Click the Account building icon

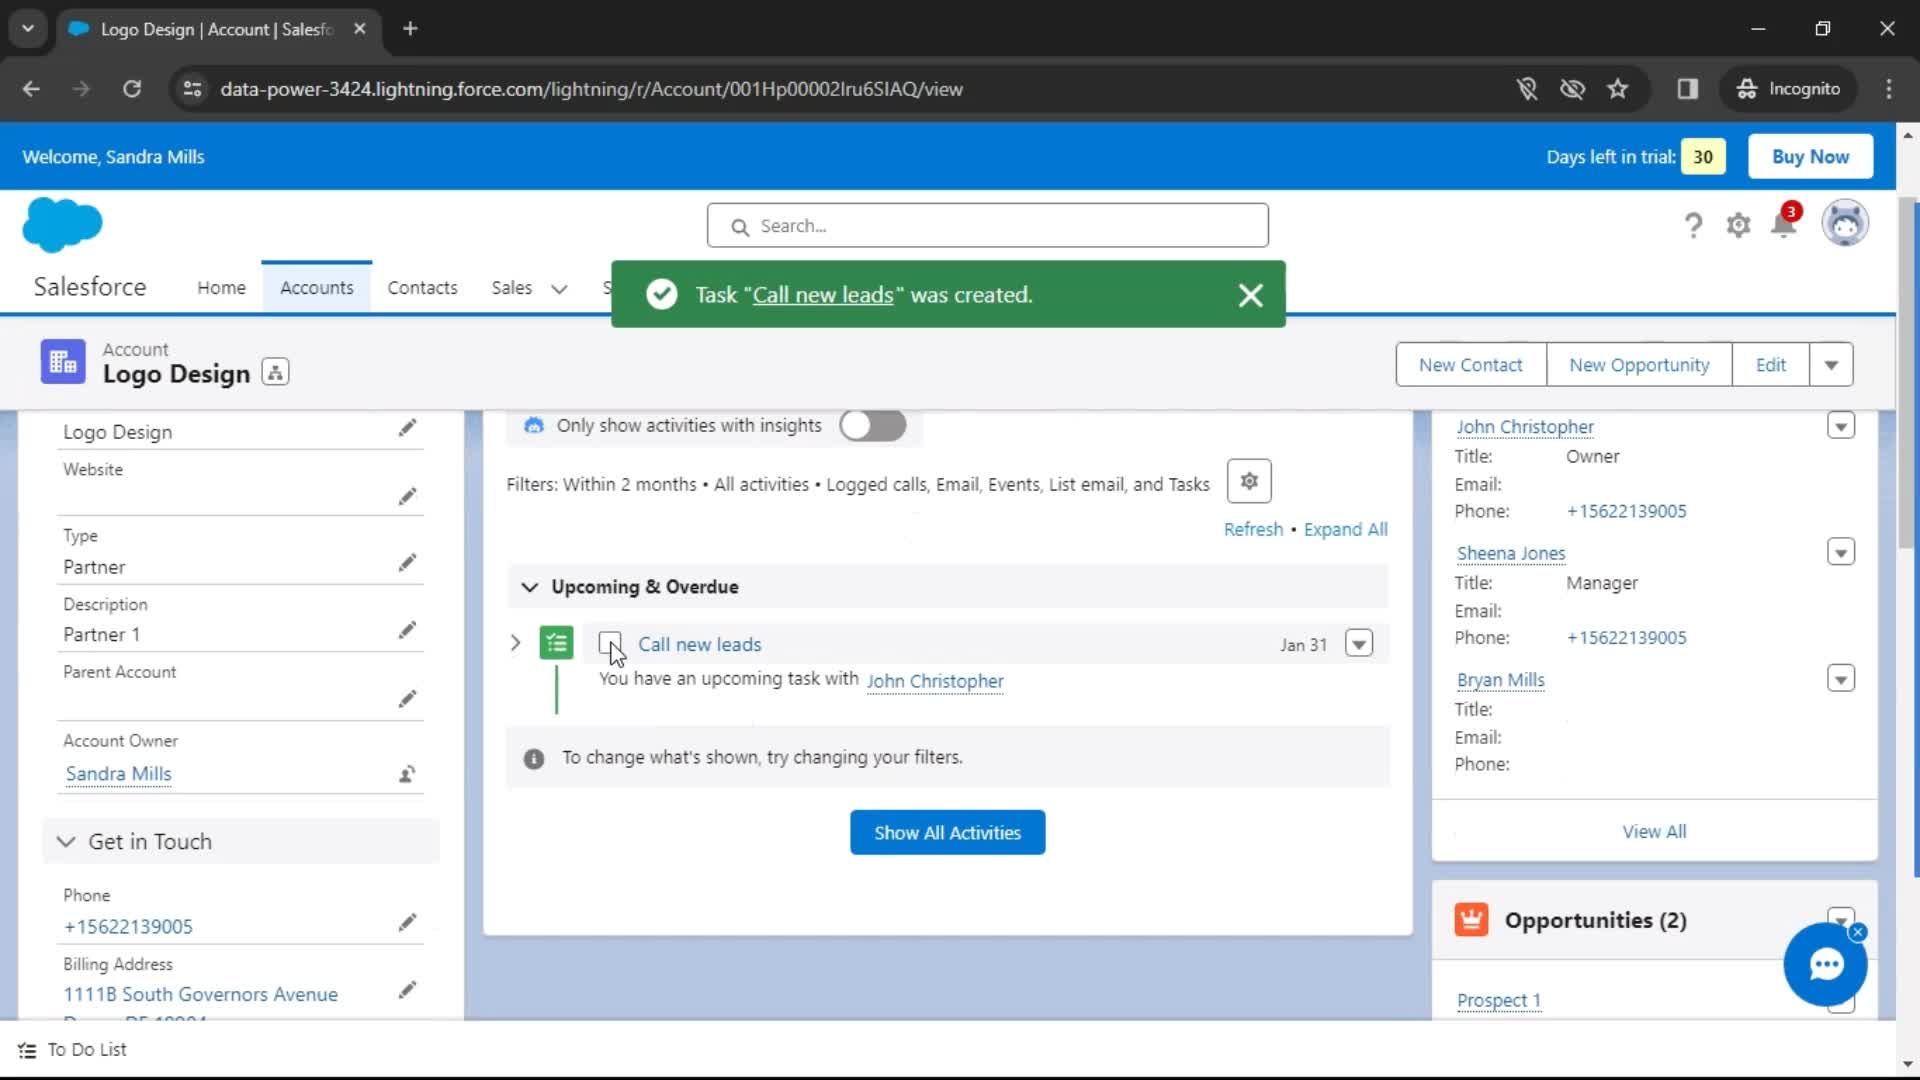click(63, 362)
